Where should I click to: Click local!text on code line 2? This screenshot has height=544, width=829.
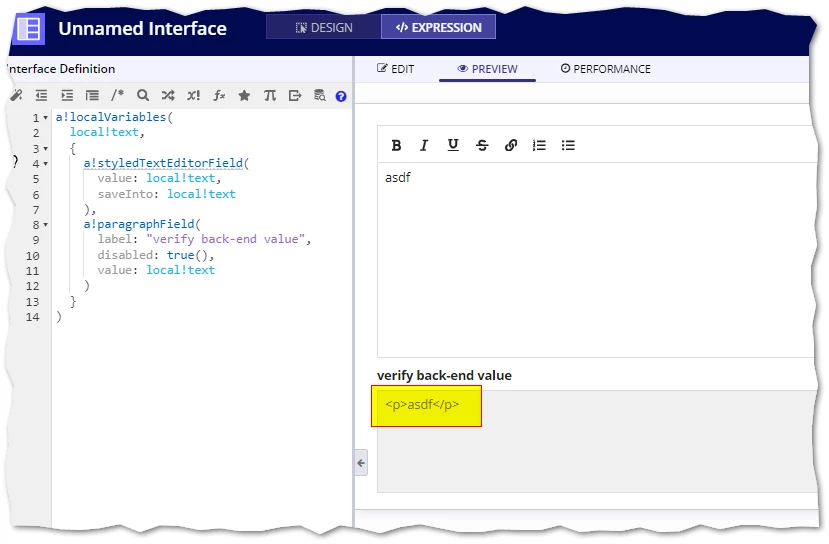point(104,132)
